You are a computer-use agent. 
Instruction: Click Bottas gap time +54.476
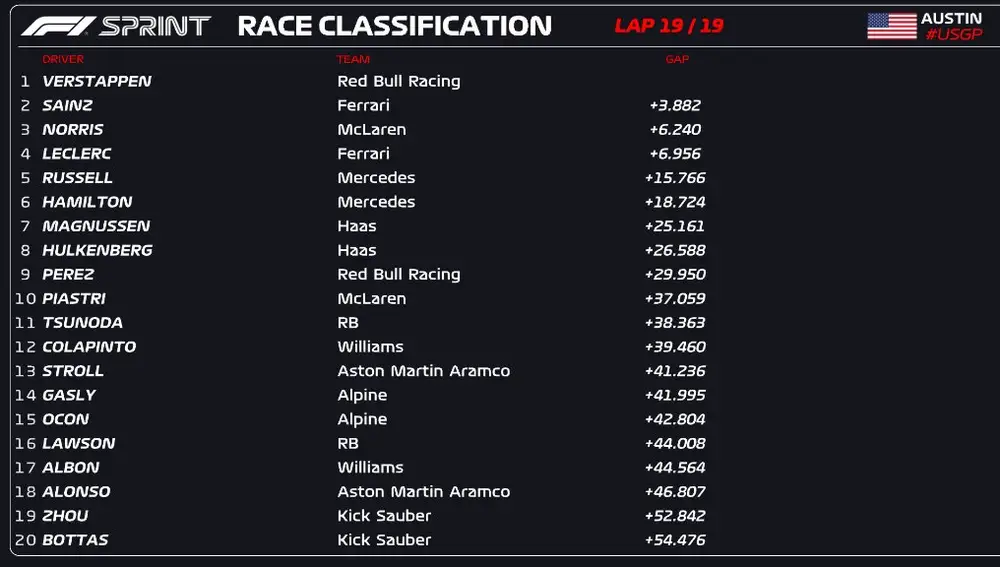click(676, 540)
